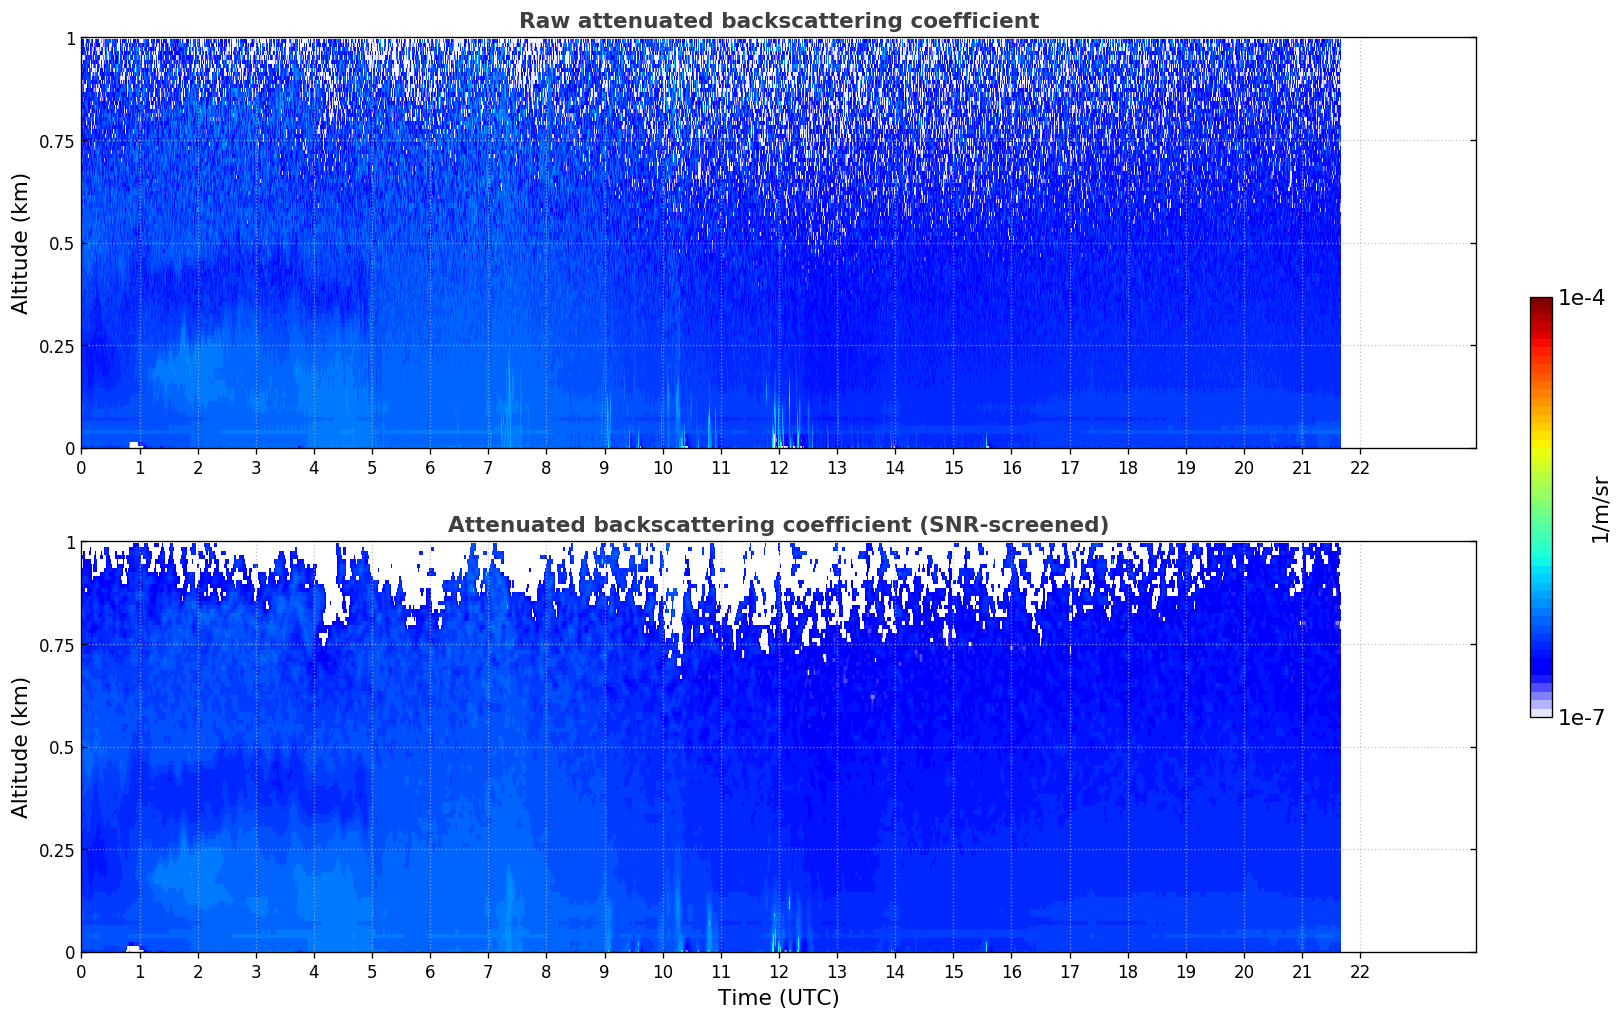1621x1020 pixels.
Task: Click the 'Time (UTC)' axis label
Action: (x=778, y=998)
